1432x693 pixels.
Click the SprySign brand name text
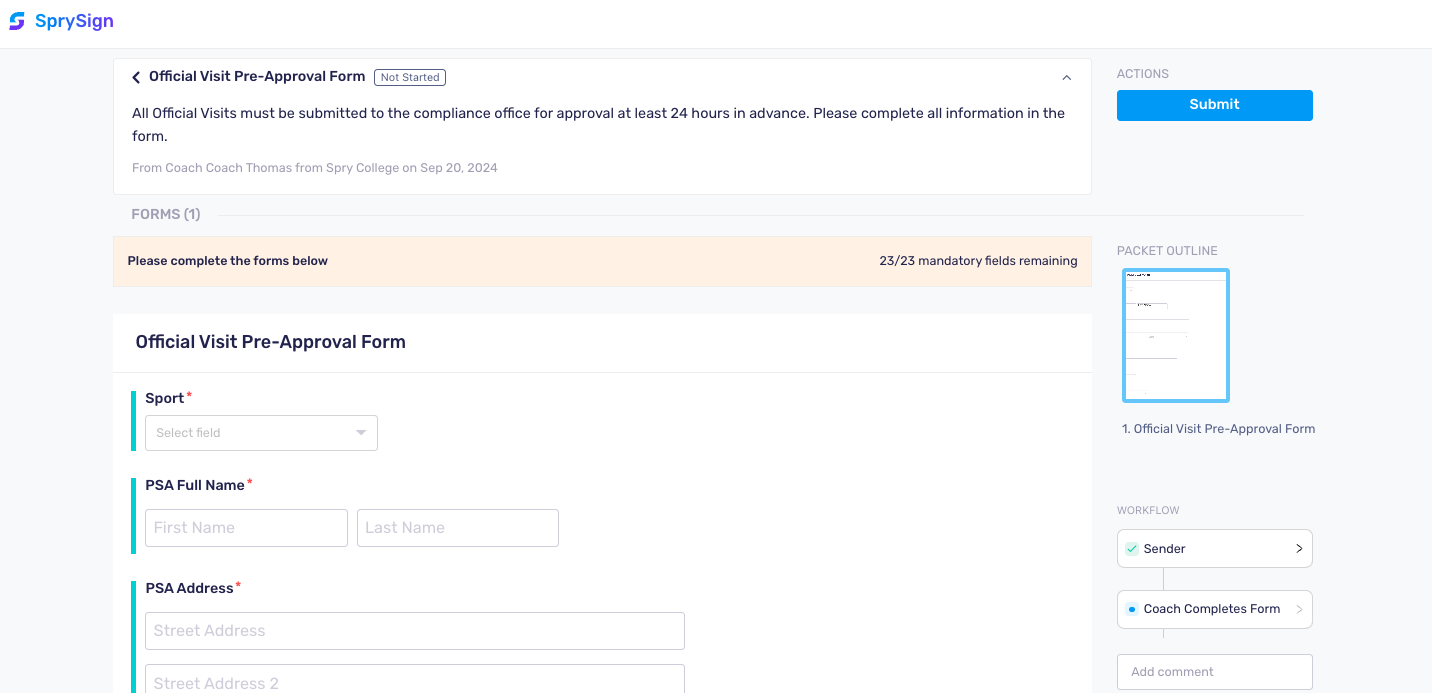coord(74,21)
